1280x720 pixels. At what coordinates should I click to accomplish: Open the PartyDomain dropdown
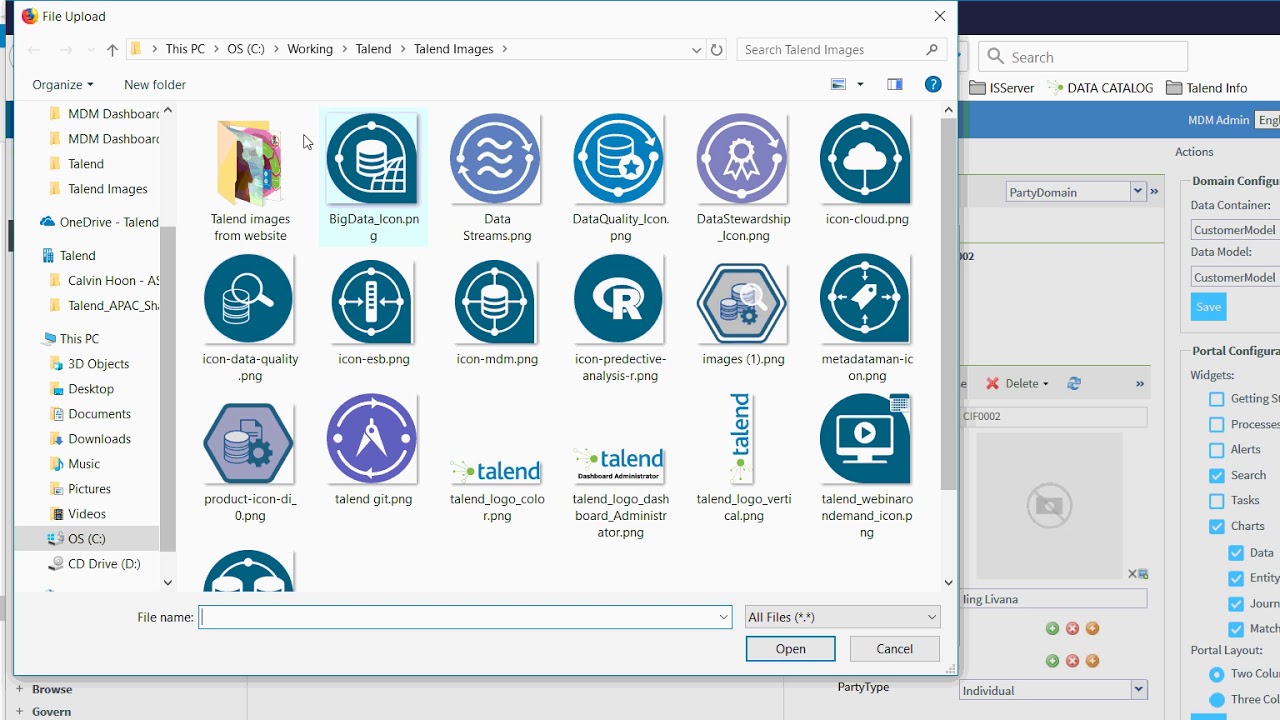click(1137, 191)
